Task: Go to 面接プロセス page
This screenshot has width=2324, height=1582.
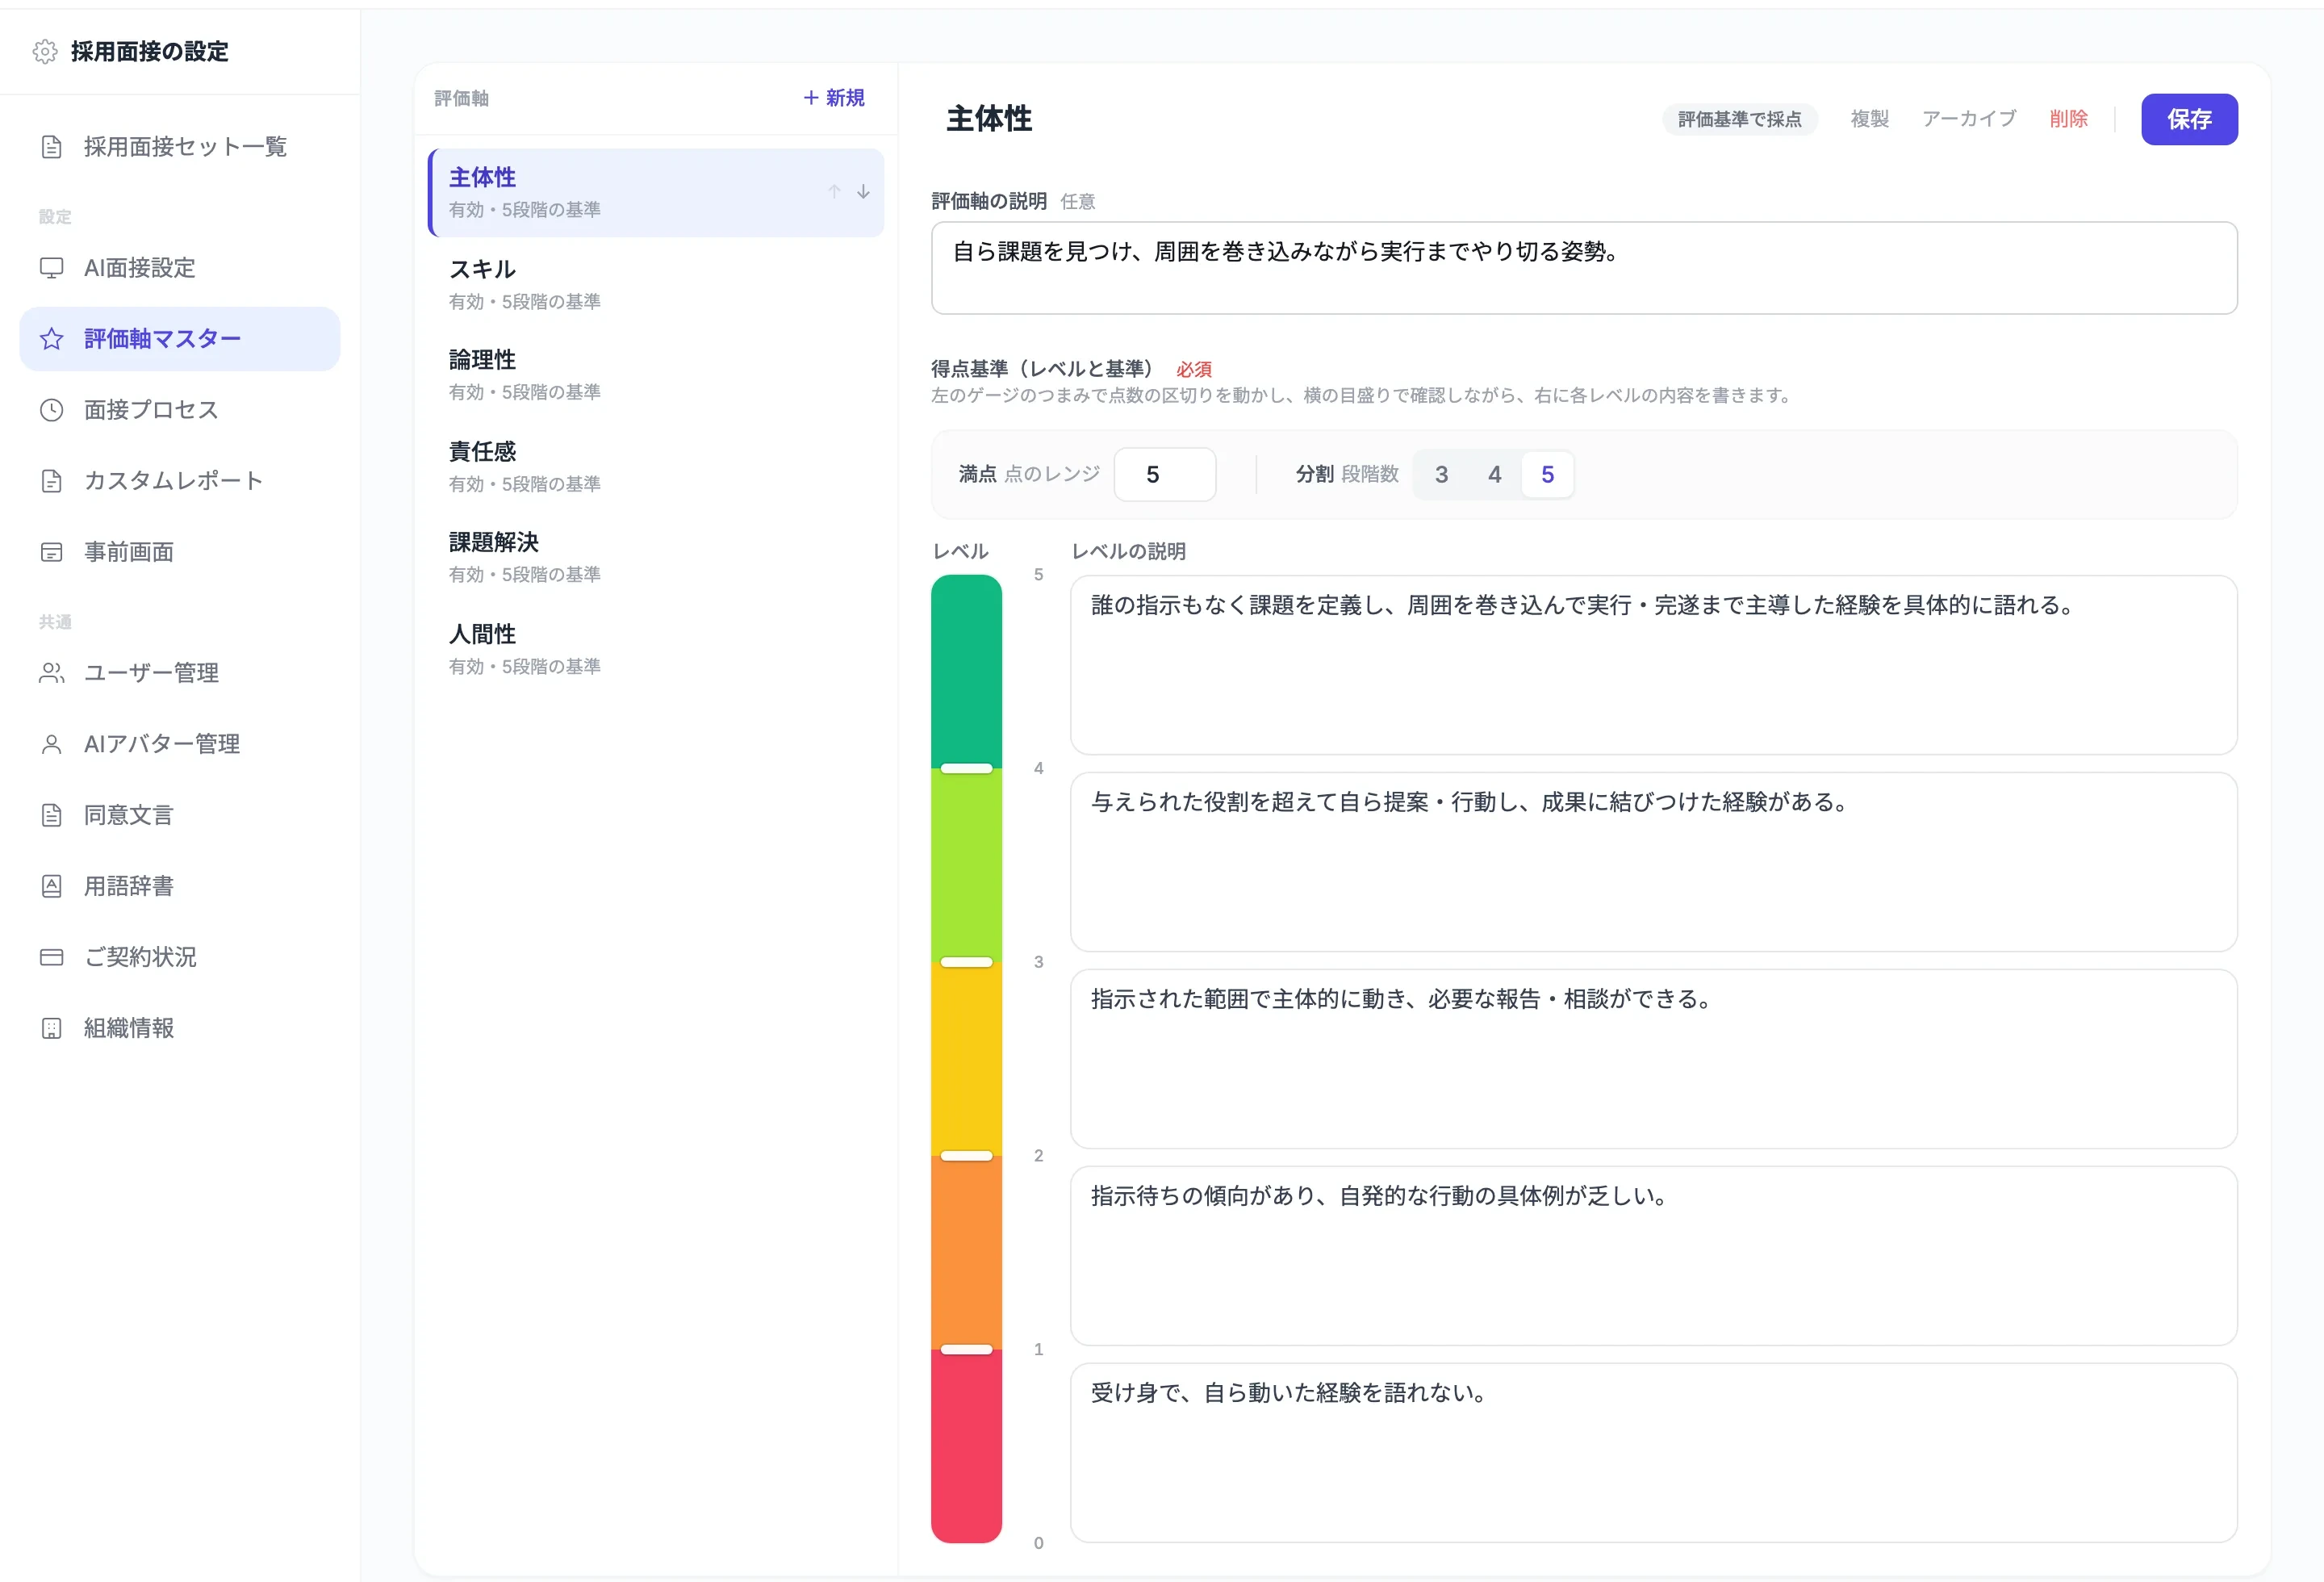Action: [x=180, y=410]
